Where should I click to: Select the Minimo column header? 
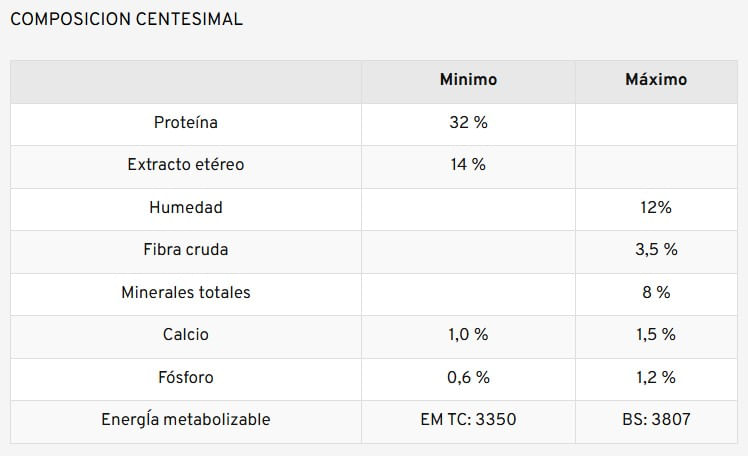tap(468, 80)
